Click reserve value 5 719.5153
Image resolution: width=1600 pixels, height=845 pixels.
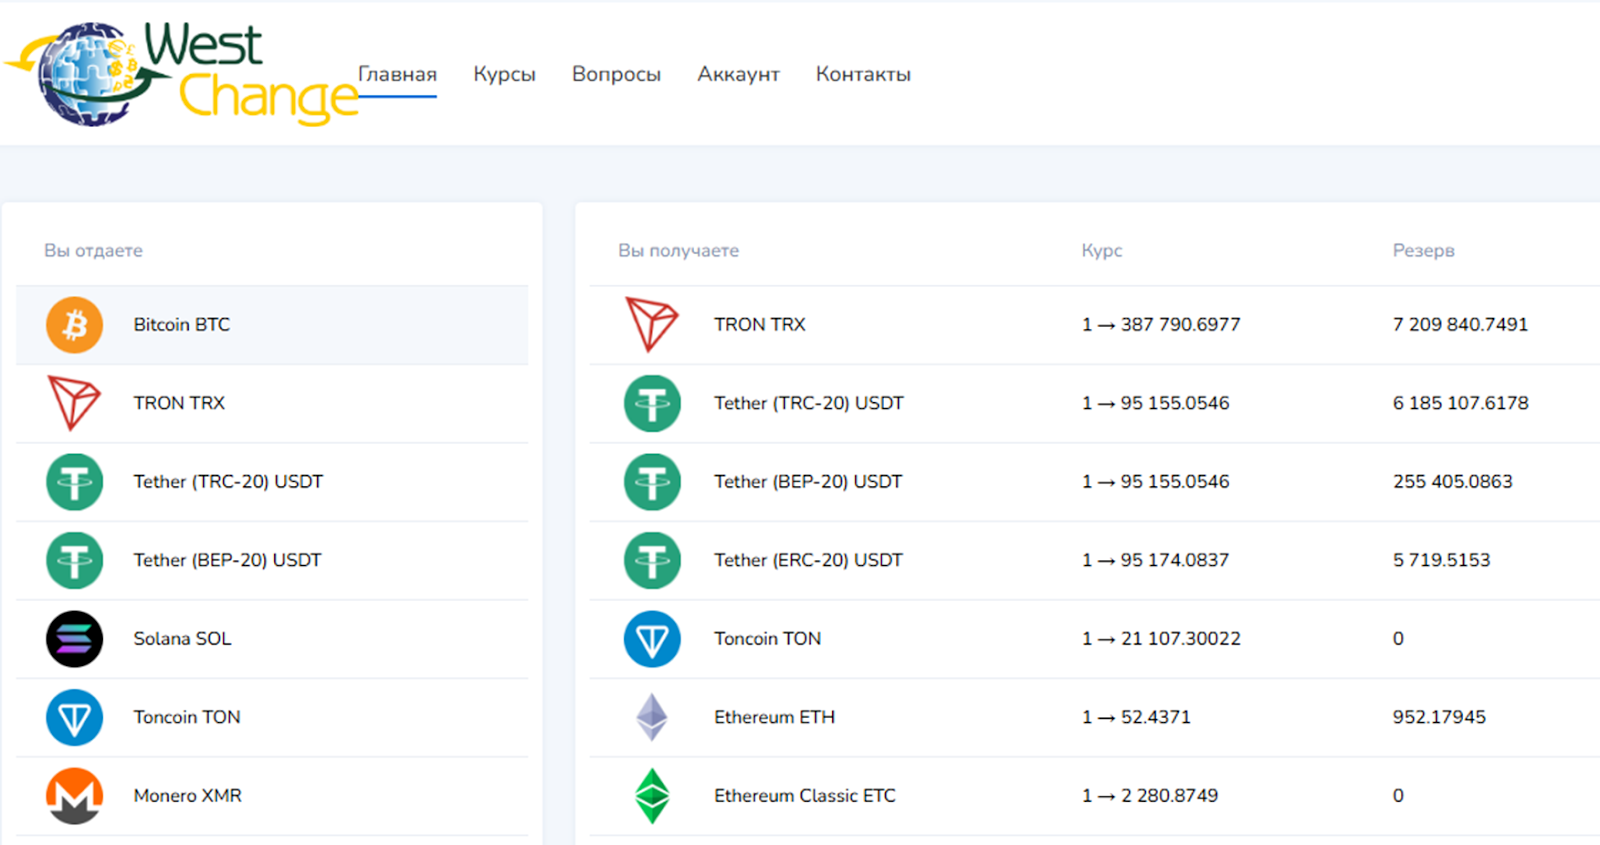pyautogui.click(x=1441, y=560)
